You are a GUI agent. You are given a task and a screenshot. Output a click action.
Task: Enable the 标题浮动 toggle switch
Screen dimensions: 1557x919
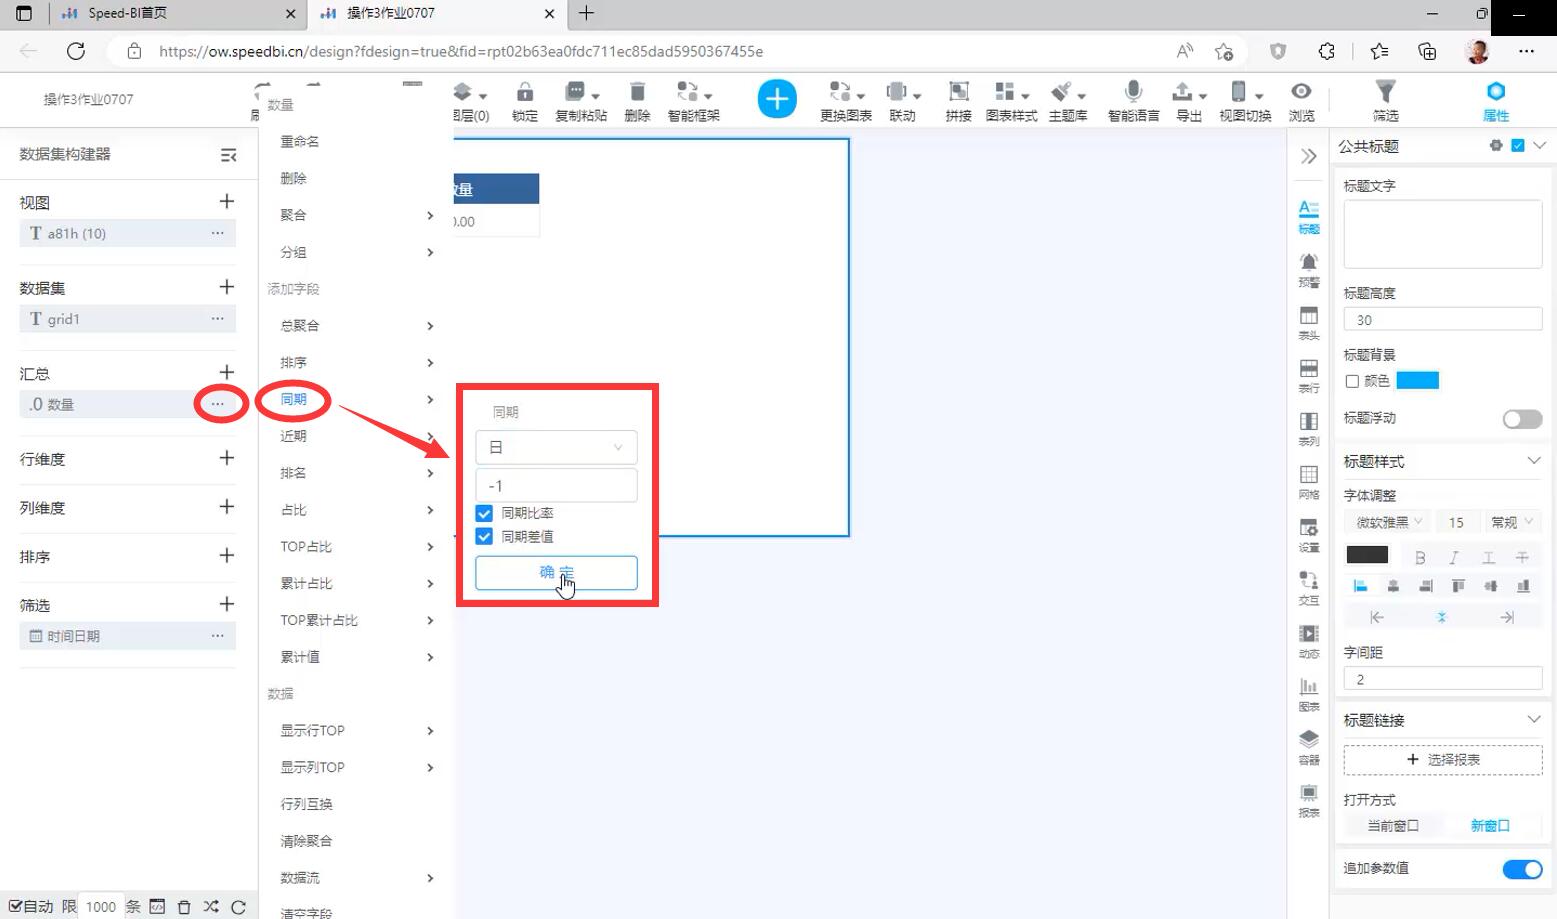1522,419
